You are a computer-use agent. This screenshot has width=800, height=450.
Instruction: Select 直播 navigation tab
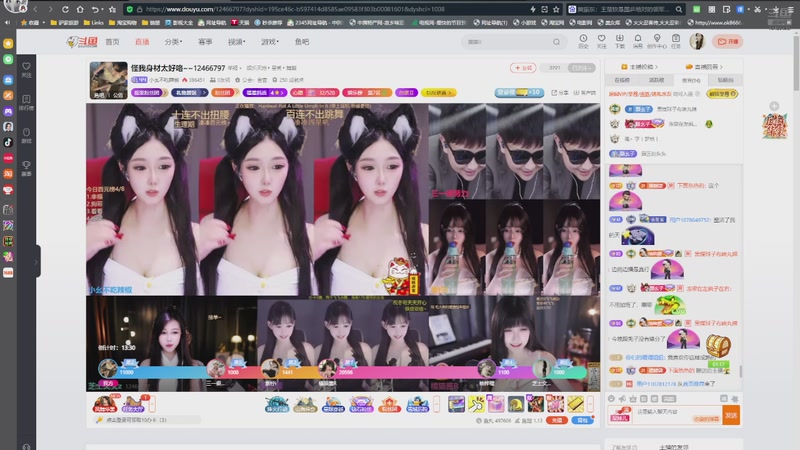click(x=142, y=42)
